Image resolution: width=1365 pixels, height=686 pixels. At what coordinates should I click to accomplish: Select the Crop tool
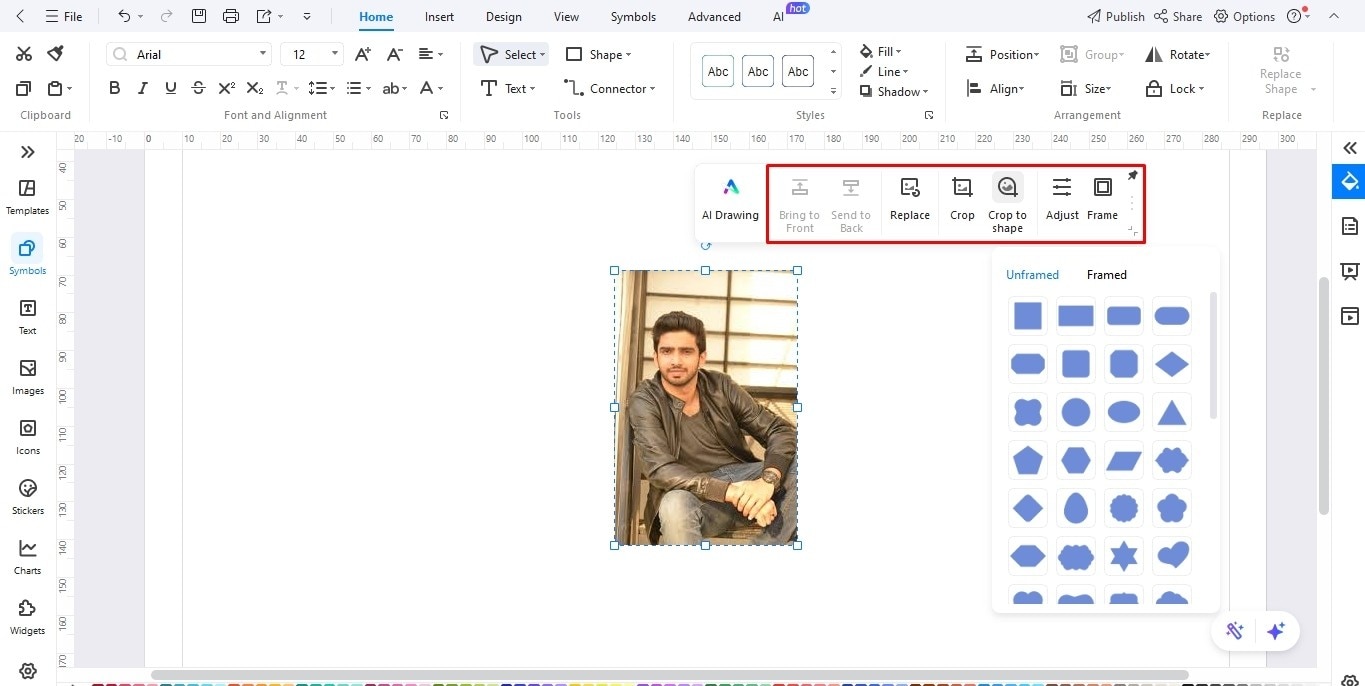pyautogui.click(x=961, y=200)
